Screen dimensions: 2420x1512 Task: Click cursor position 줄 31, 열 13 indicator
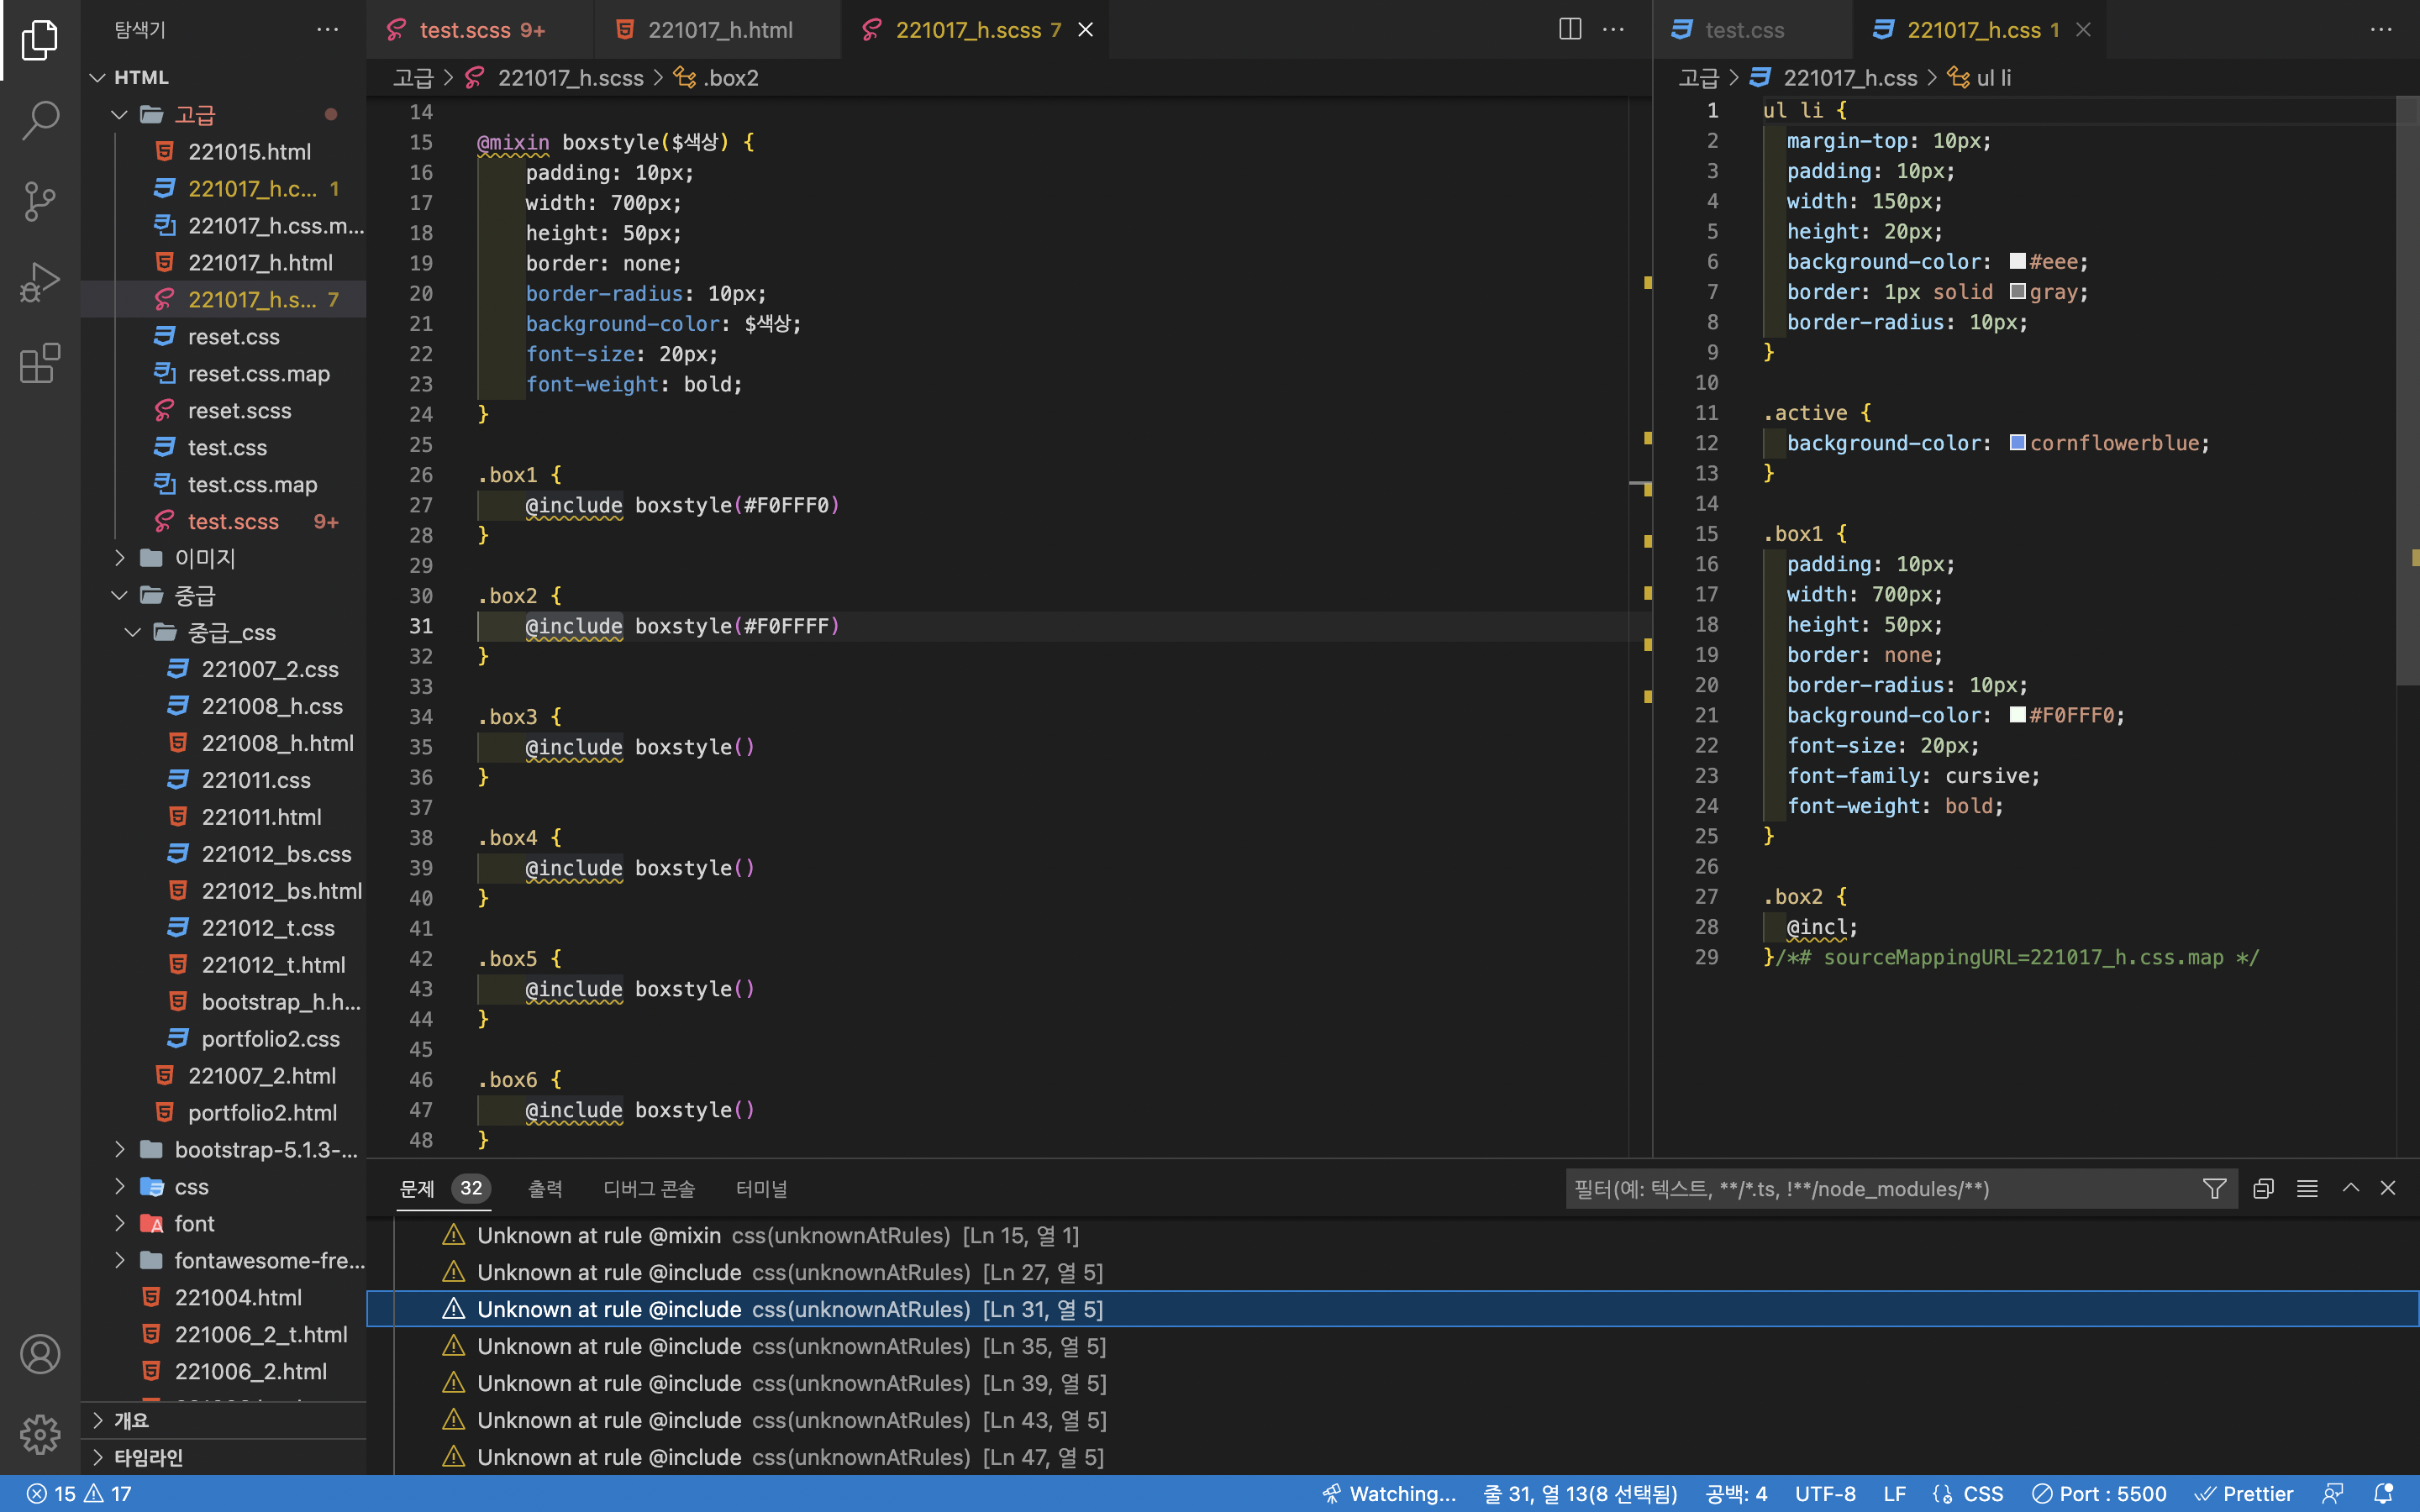(1580, 1494)
